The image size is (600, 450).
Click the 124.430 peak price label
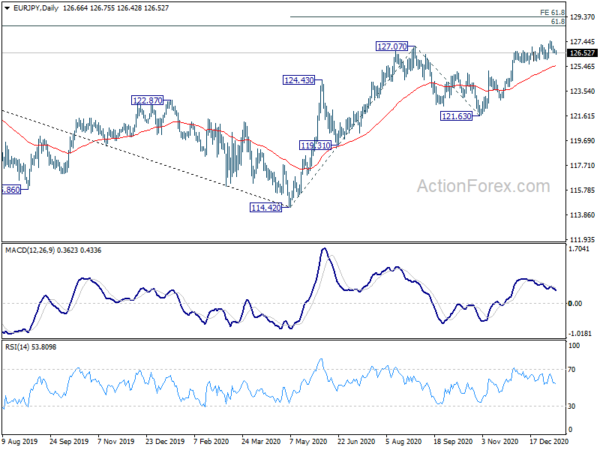[x=299, y=79]
